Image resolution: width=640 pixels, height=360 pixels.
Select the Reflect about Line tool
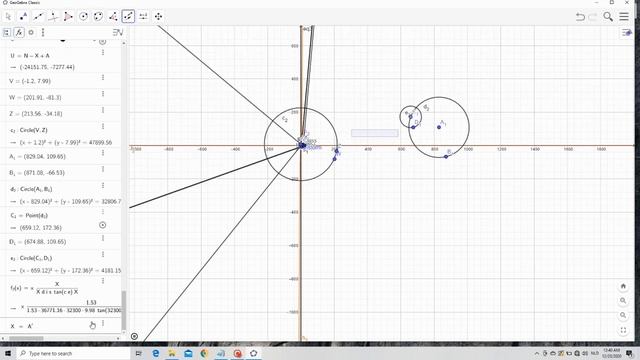pyautogui.click(x=128, y=17)
